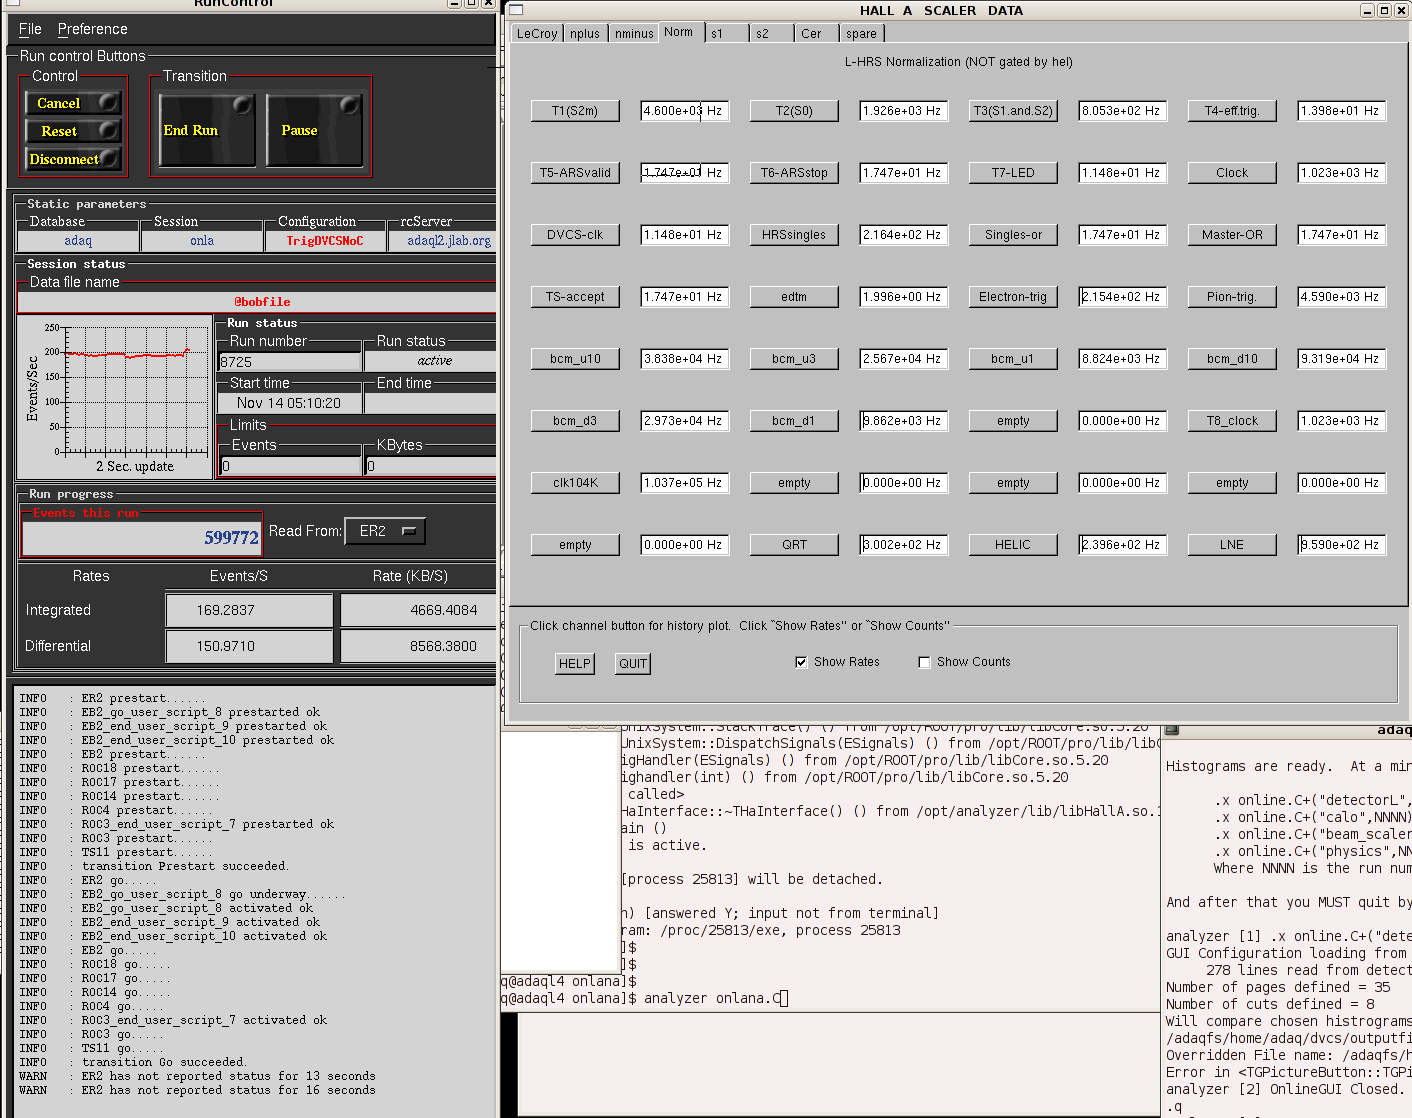Open history for T5-ARSvalid channel
The image size is (1412, 1118).
click(x=575, y=173)
